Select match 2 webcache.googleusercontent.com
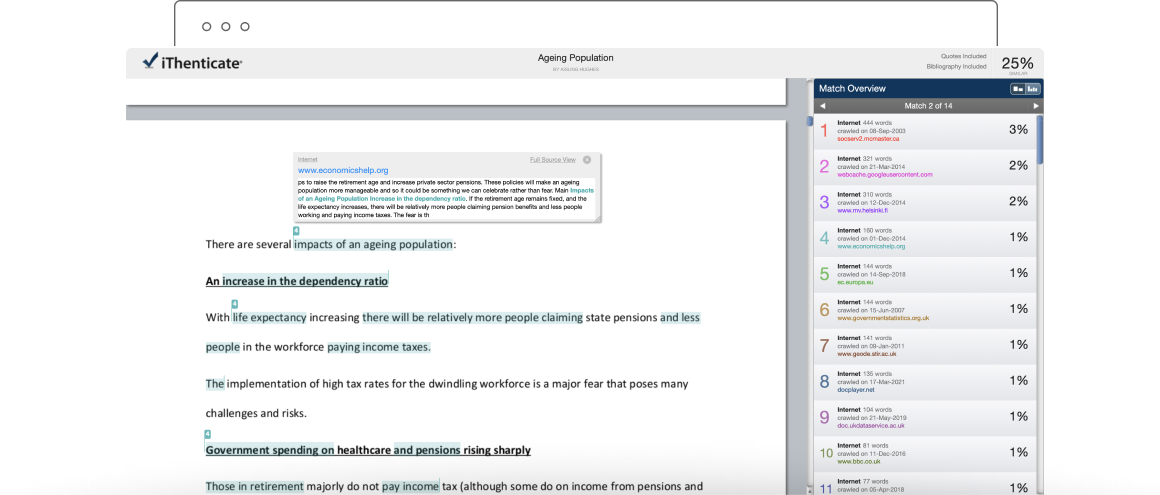Viewport: 1160px width, 495px height. click(x=925, y=167)
